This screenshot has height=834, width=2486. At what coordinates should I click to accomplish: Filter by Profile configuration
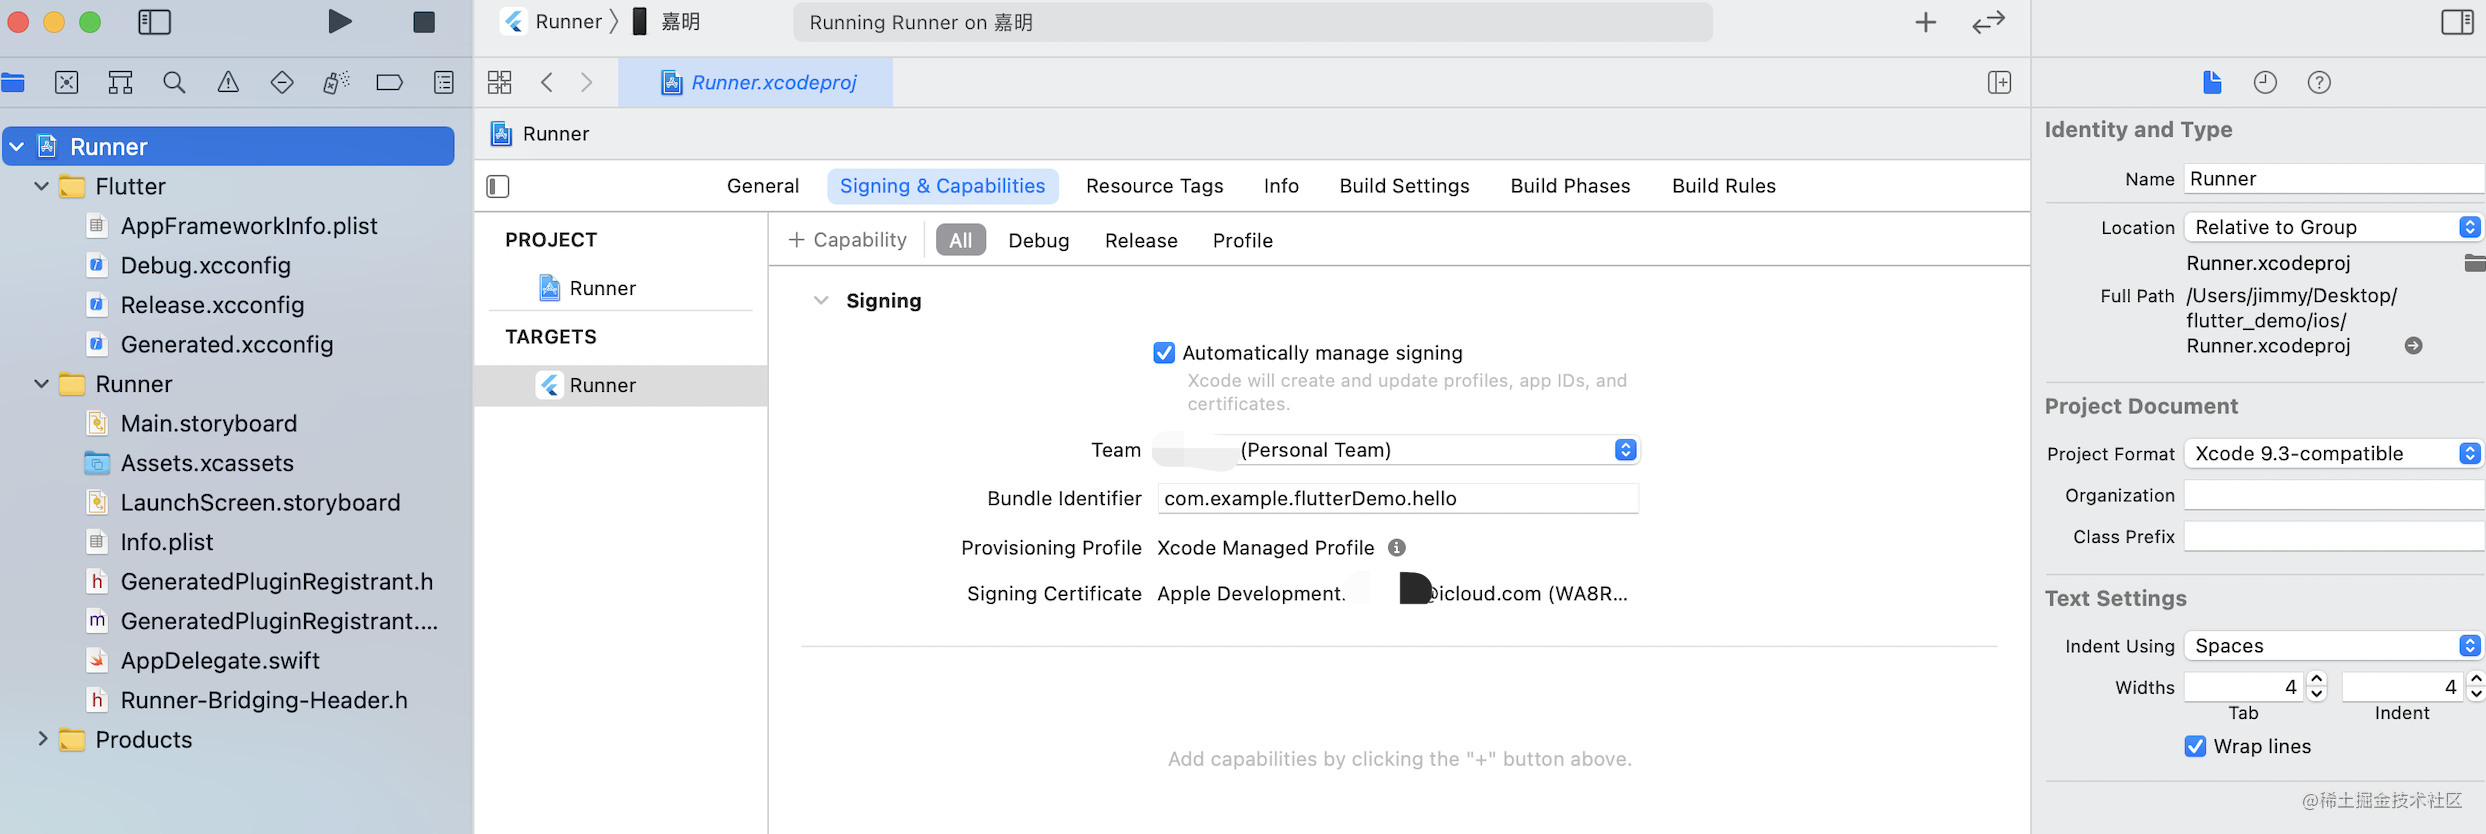tap(1242, 240)
